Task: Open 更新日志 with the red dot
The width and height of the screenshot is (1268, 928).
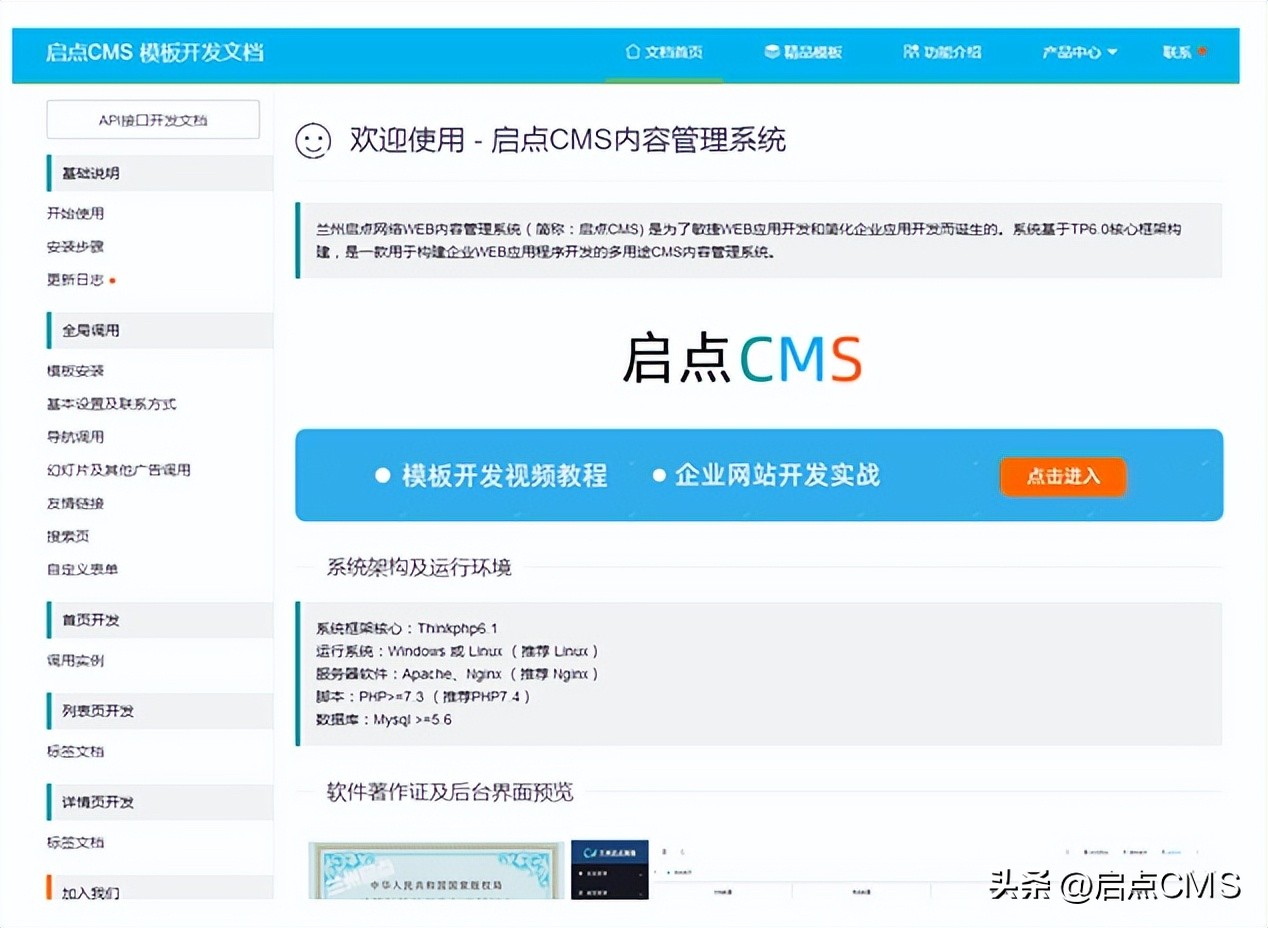Action: 76,280
